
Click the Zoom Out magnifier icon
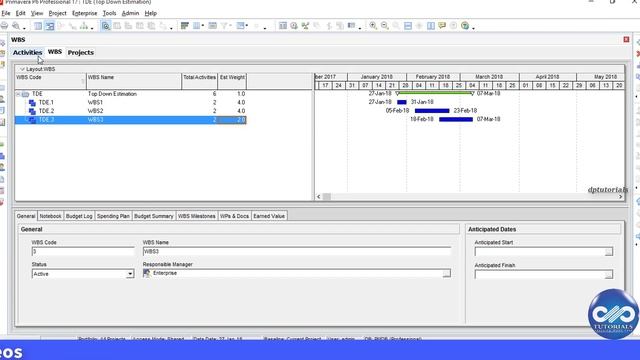pos(384,26)
